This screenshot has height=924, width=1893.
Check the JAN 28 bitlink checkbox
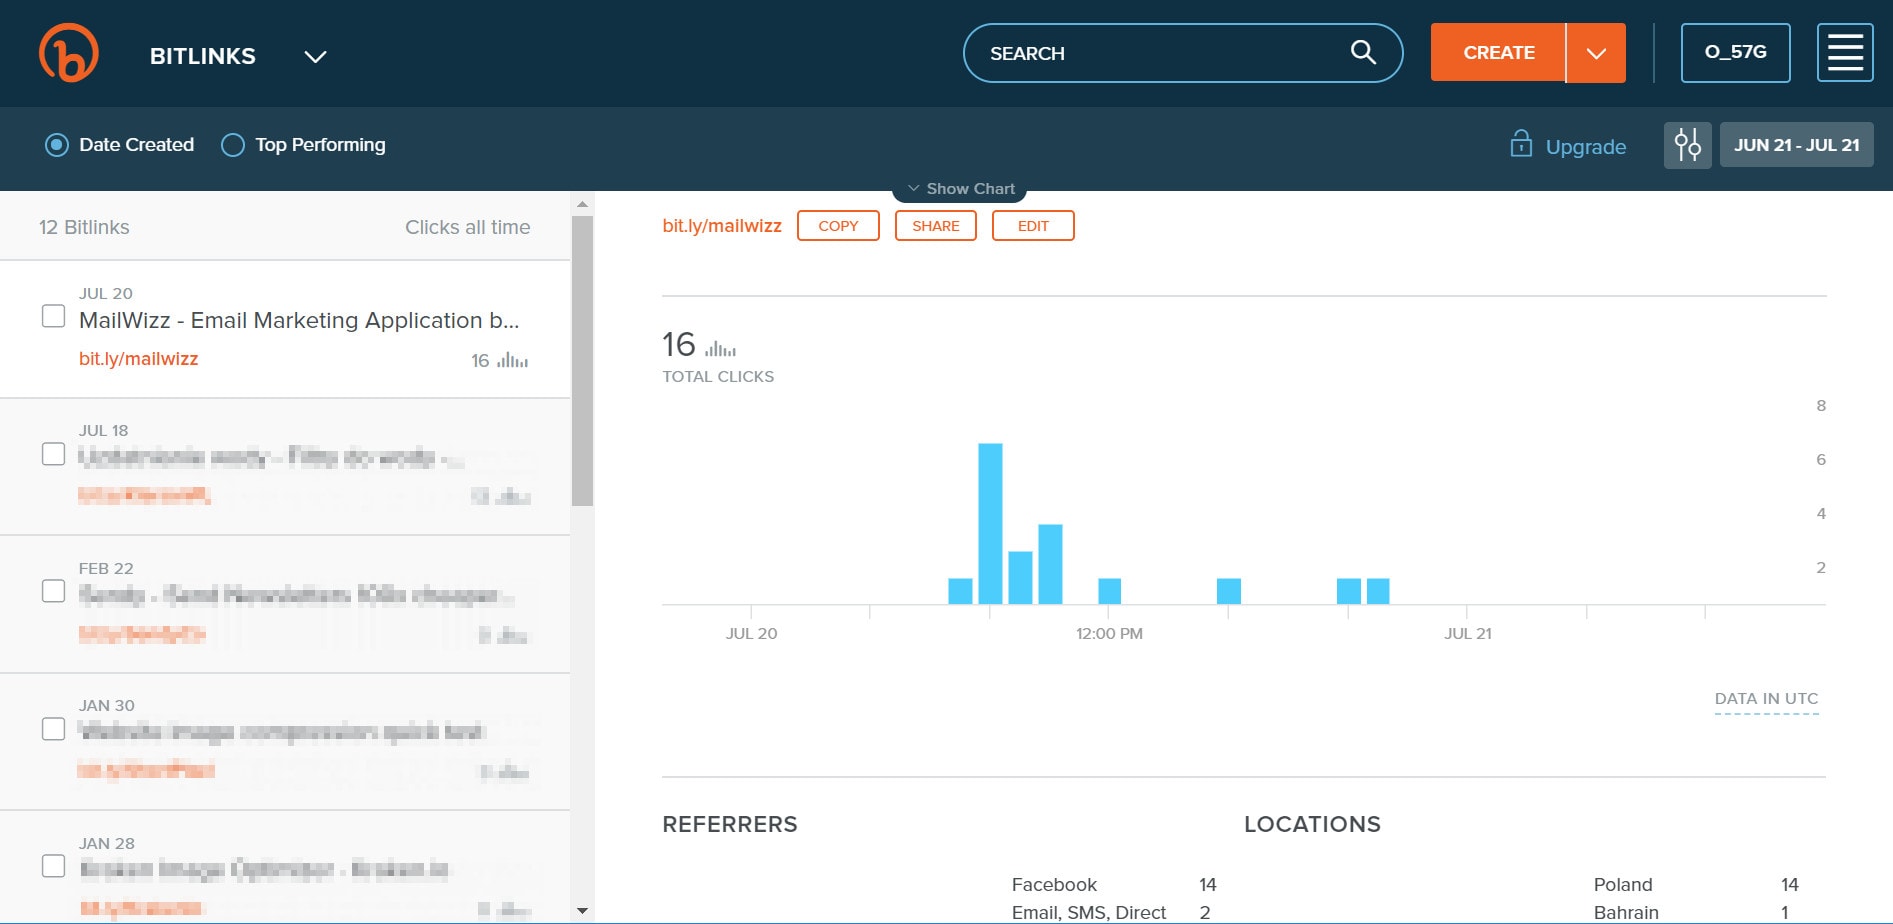54,866
